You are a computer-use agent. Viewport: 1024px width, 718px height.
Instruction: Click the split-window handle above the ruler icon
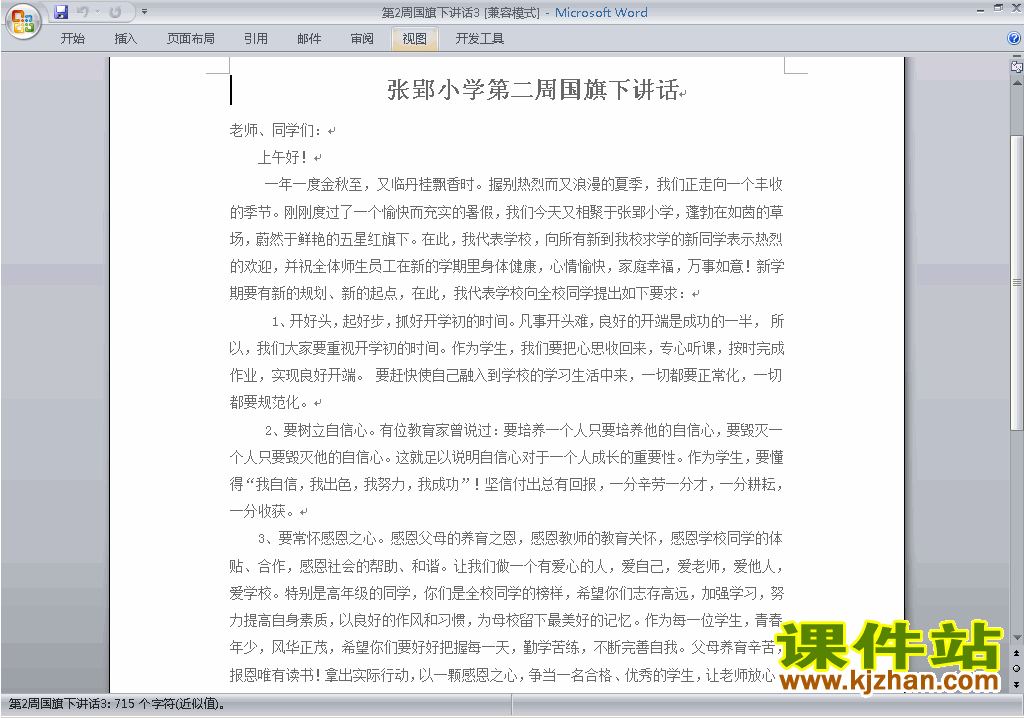pos(1016,57)
